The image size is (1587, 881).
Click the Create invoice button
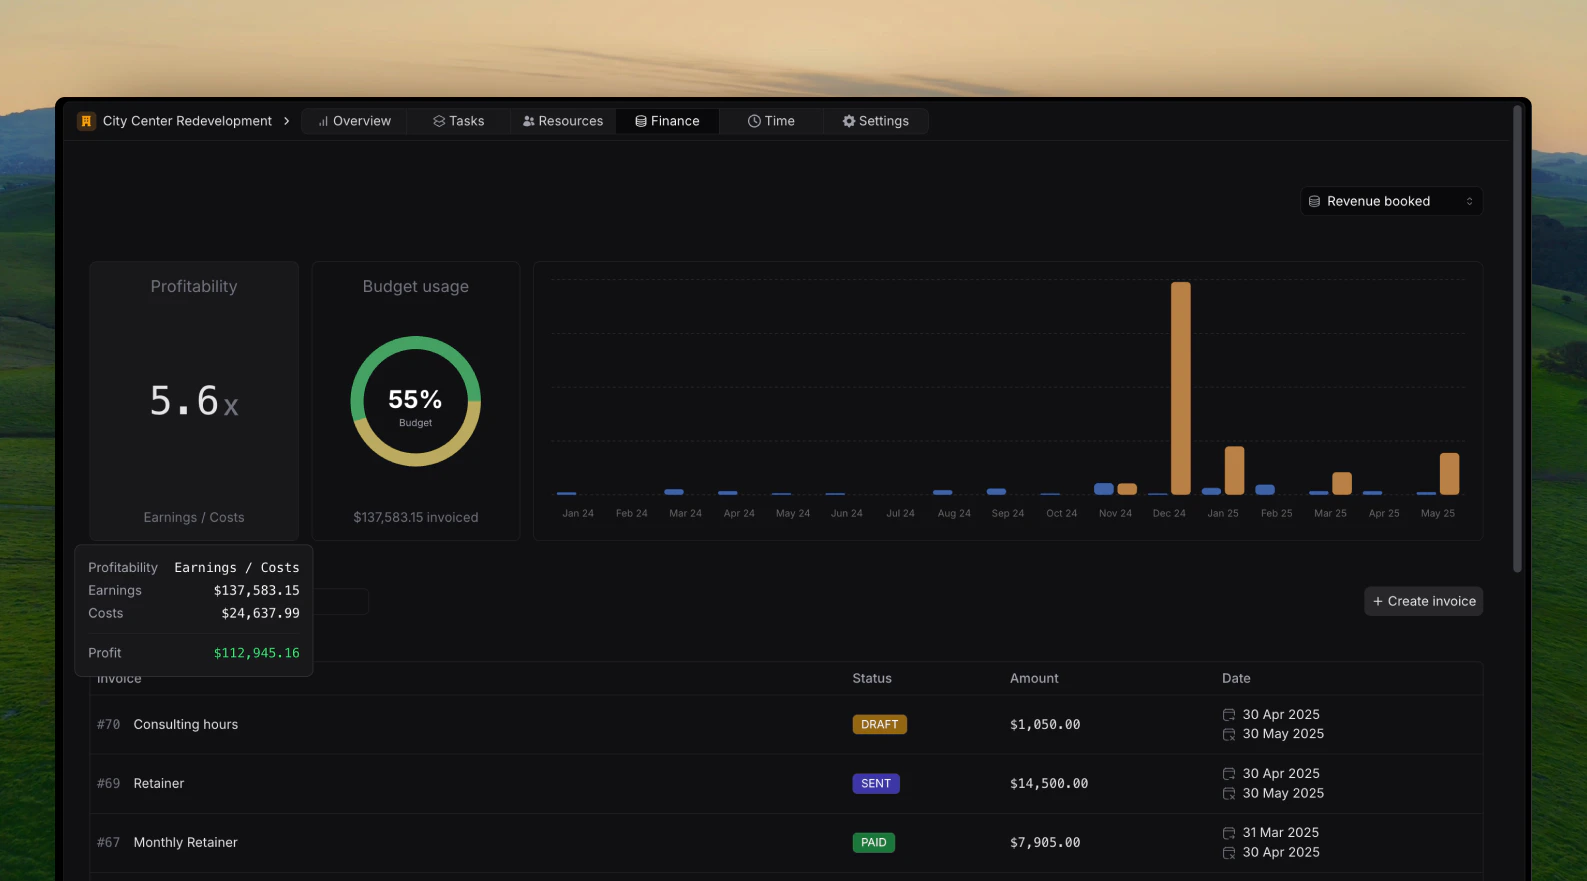click(x=1423, y=601)
